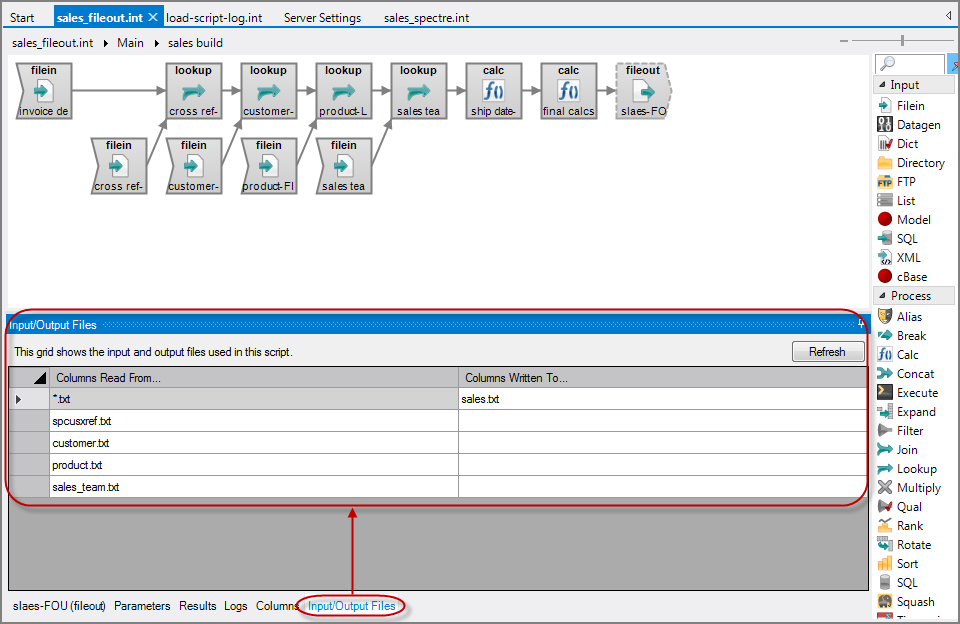Screen dimensions: 960x624
Task: Select the Model tool
Action: (x=908, y=219)
